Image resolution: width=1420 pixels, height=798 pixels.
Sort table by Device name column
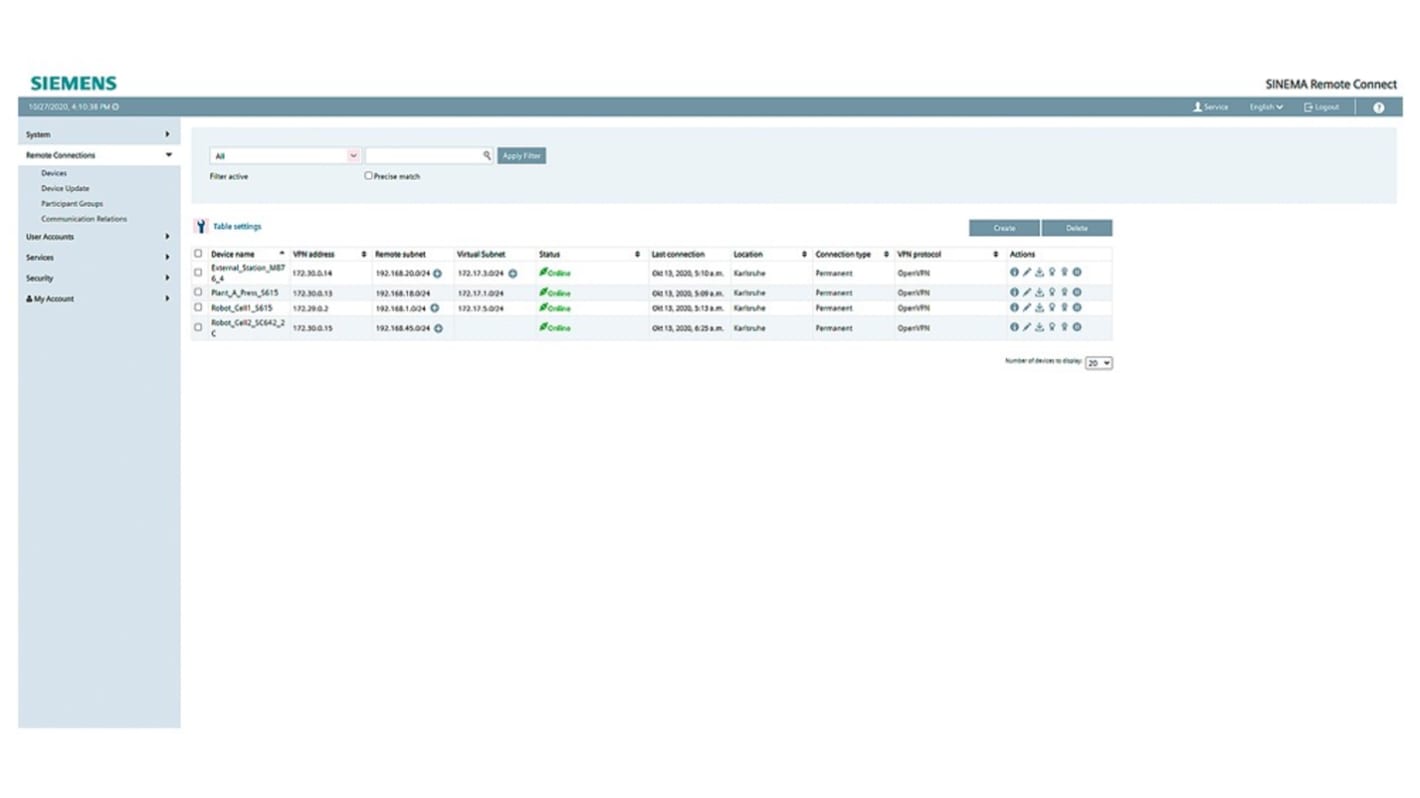click(x=248, y=254)
